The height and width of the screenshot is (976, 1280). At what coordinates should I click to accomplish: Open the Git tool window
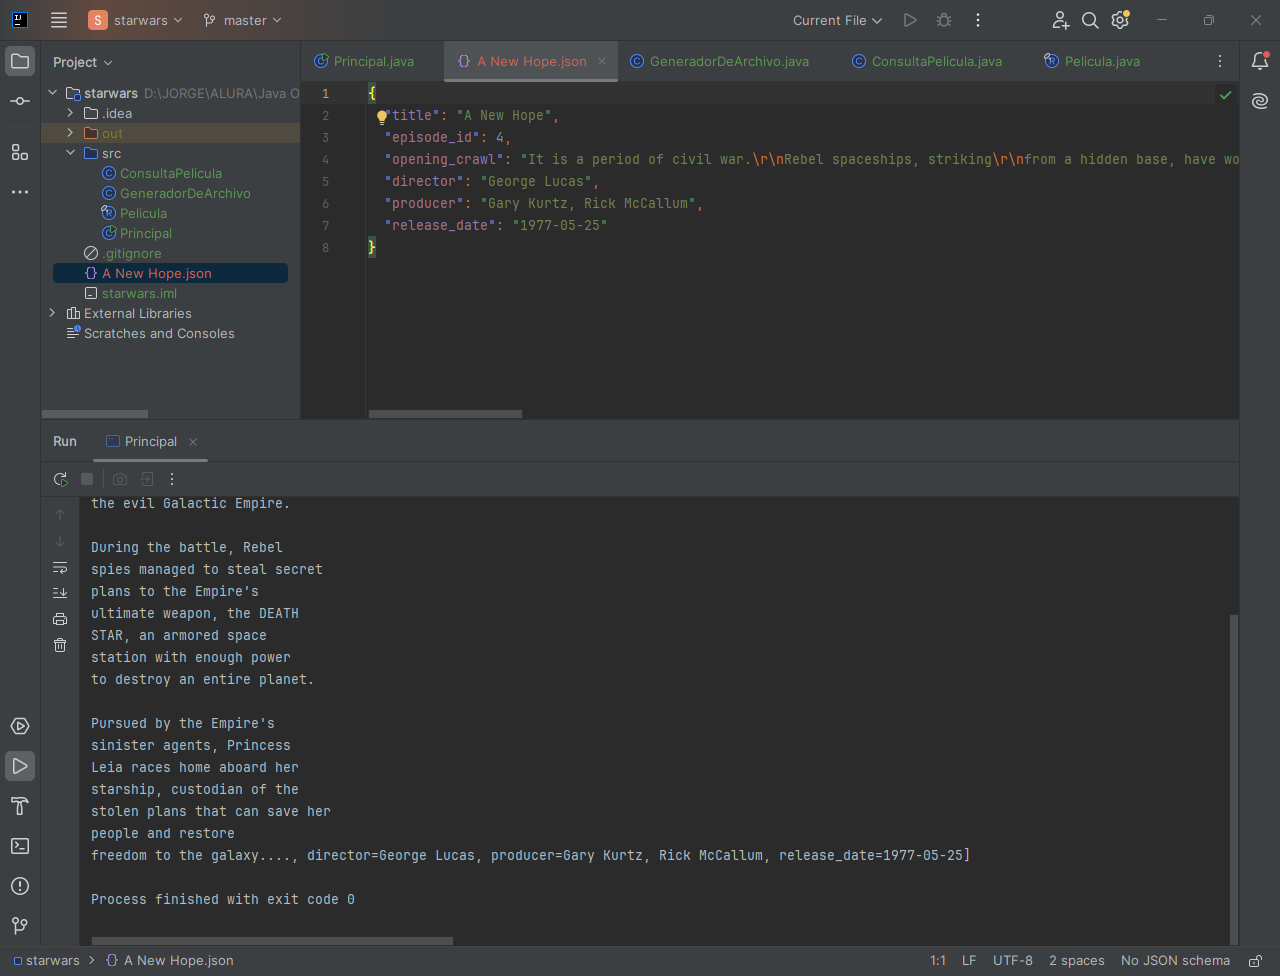click(20, 926)
